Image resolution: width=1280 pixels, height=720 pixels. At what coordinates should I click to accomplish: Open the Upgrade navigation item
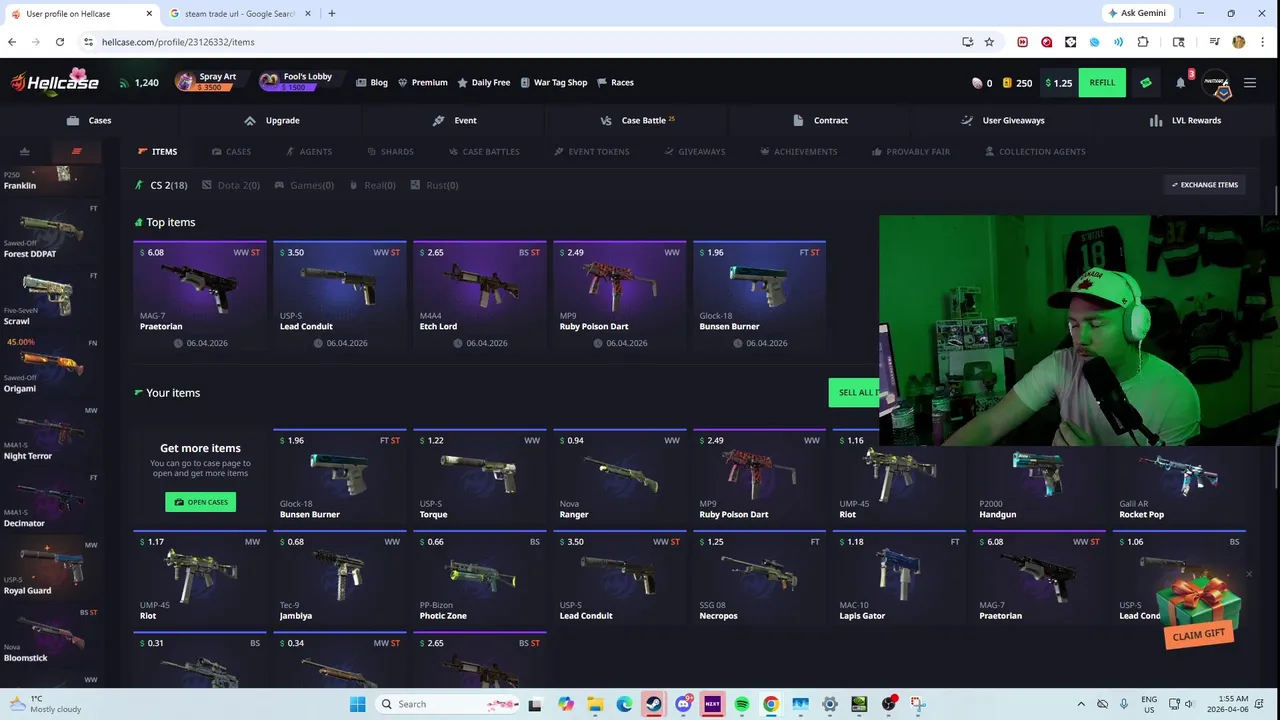[x=272, y=120]
